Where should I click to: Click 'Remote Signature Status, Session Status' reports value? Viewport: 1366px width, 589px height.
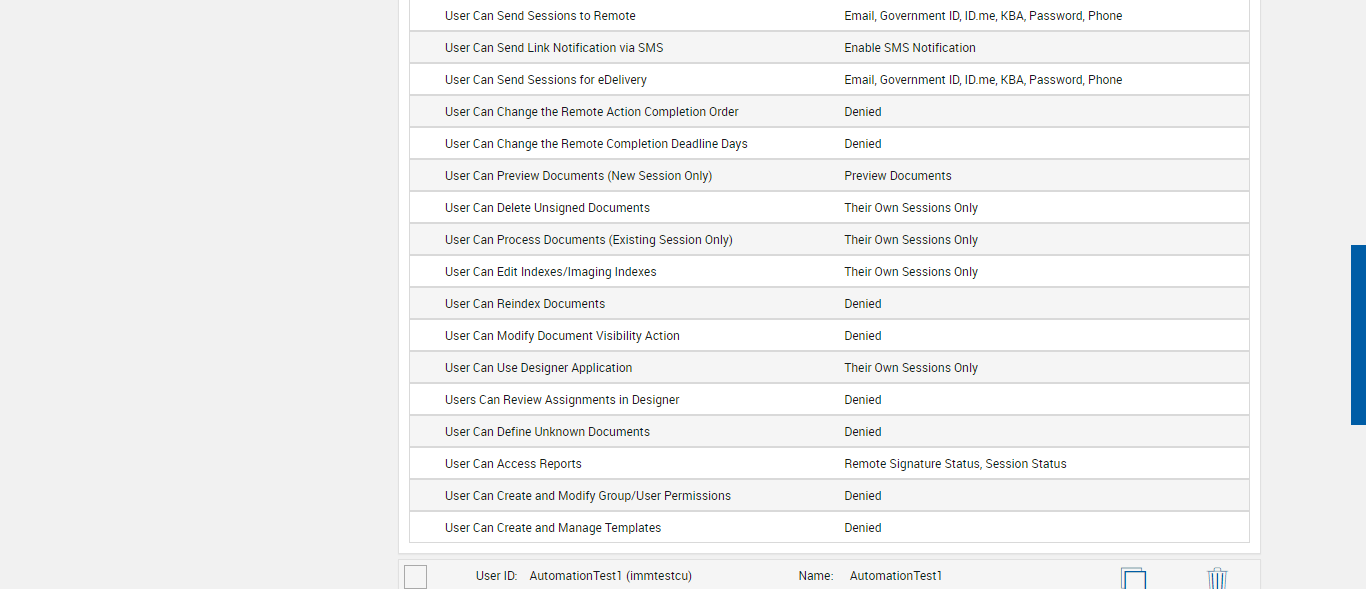tap(955, 464)
